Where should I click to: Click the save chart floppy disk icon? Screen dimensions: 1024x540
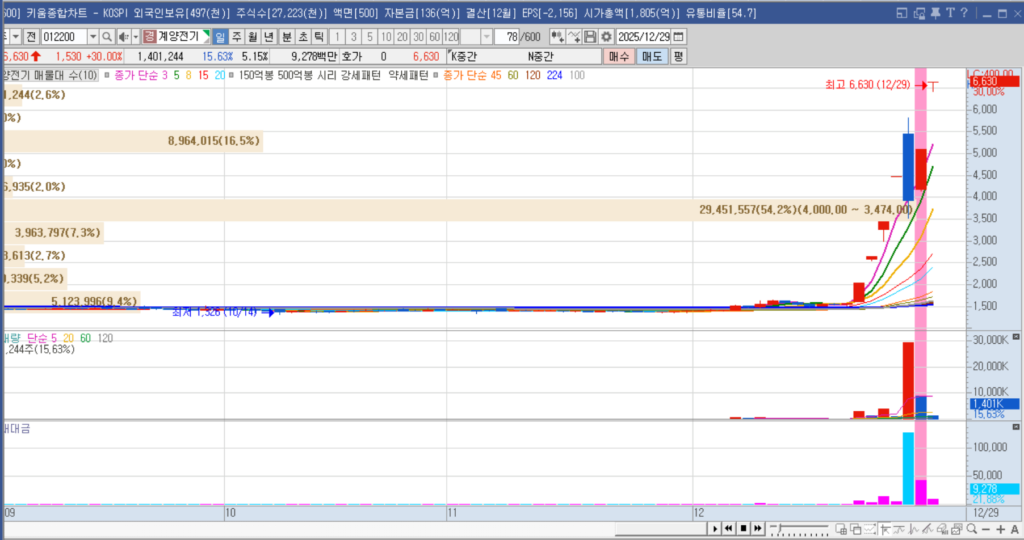click(590, 37)
